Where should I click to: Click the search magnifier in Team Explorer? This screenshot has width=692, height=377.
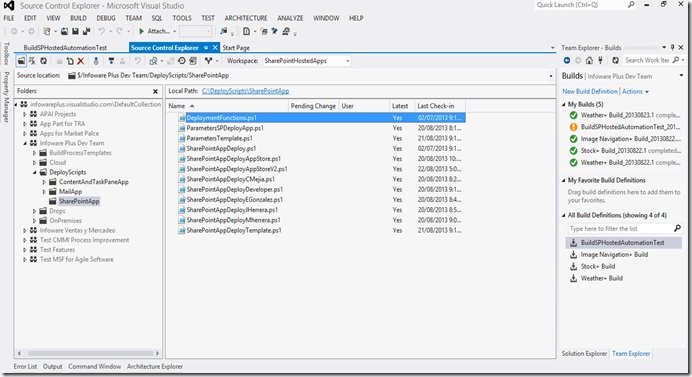676,60
